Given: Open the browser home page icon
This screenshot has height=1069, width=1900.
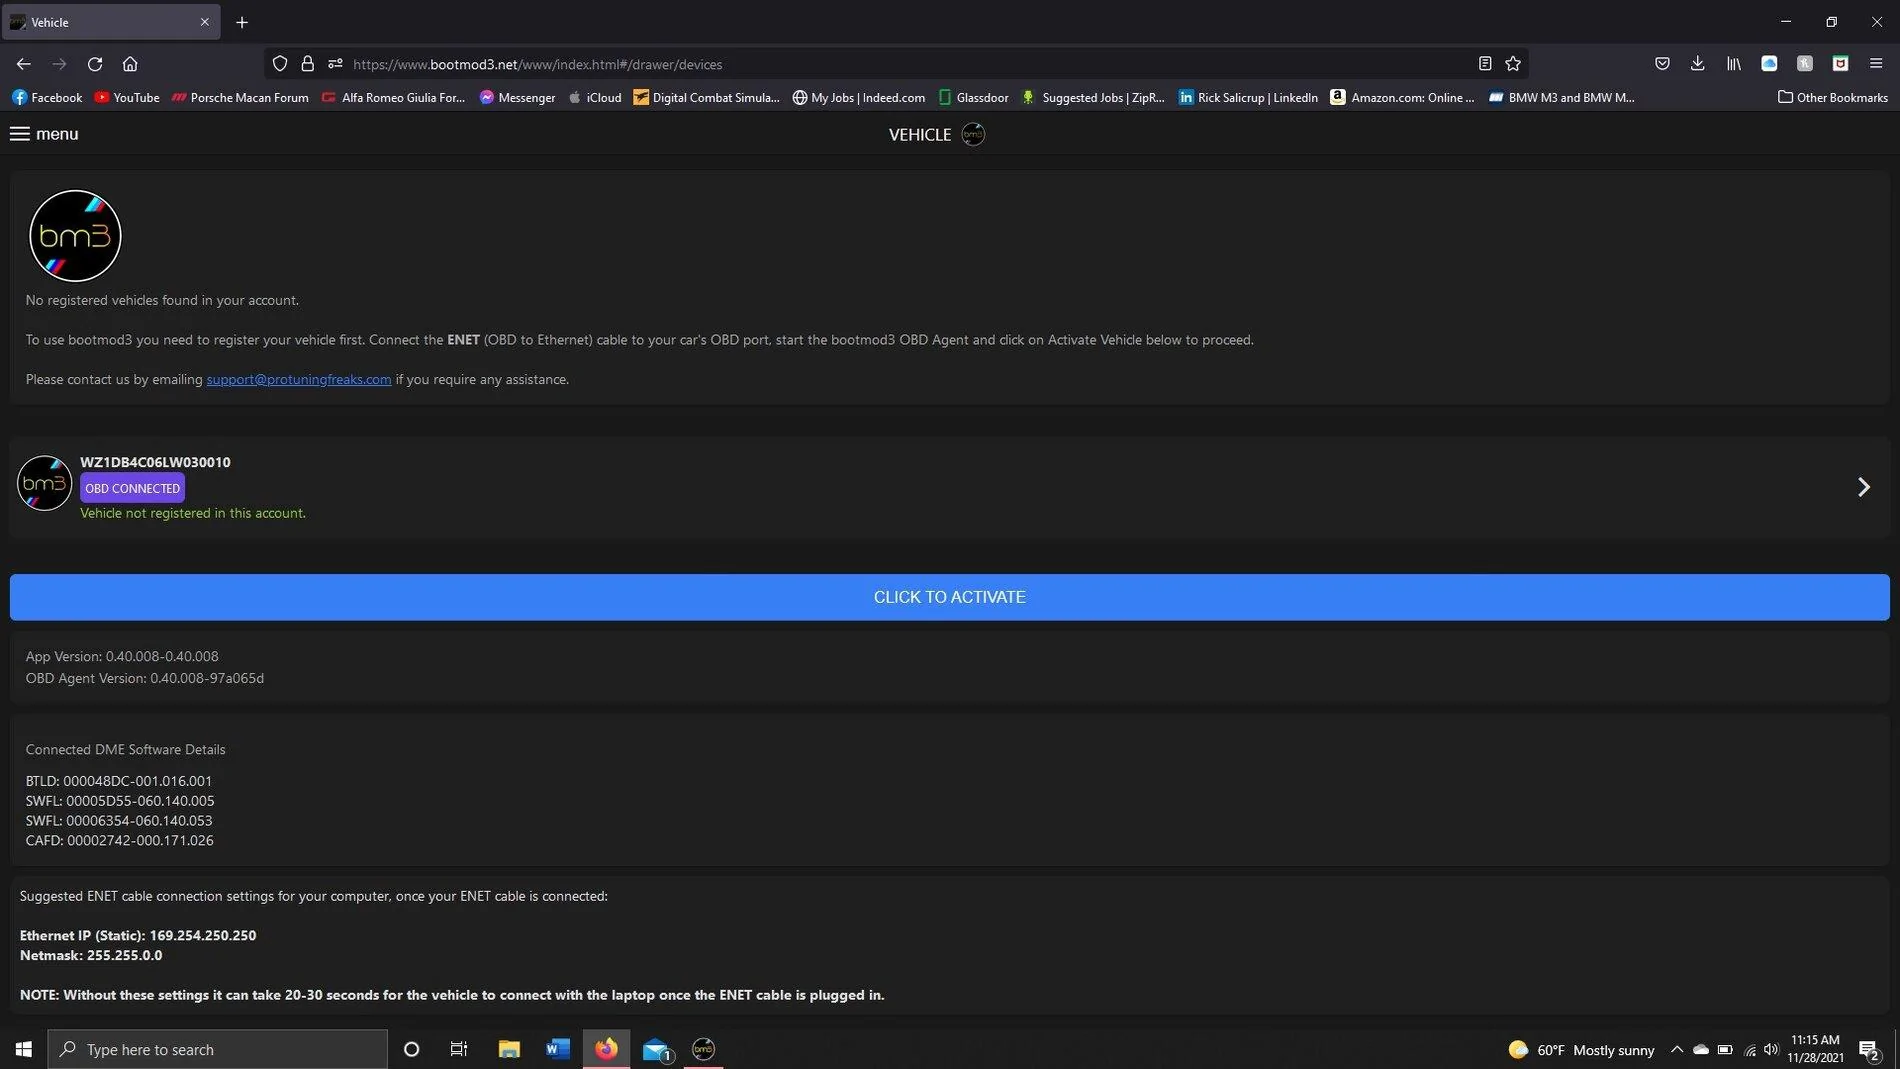Looking at the screenshot, I should (130, 64).
